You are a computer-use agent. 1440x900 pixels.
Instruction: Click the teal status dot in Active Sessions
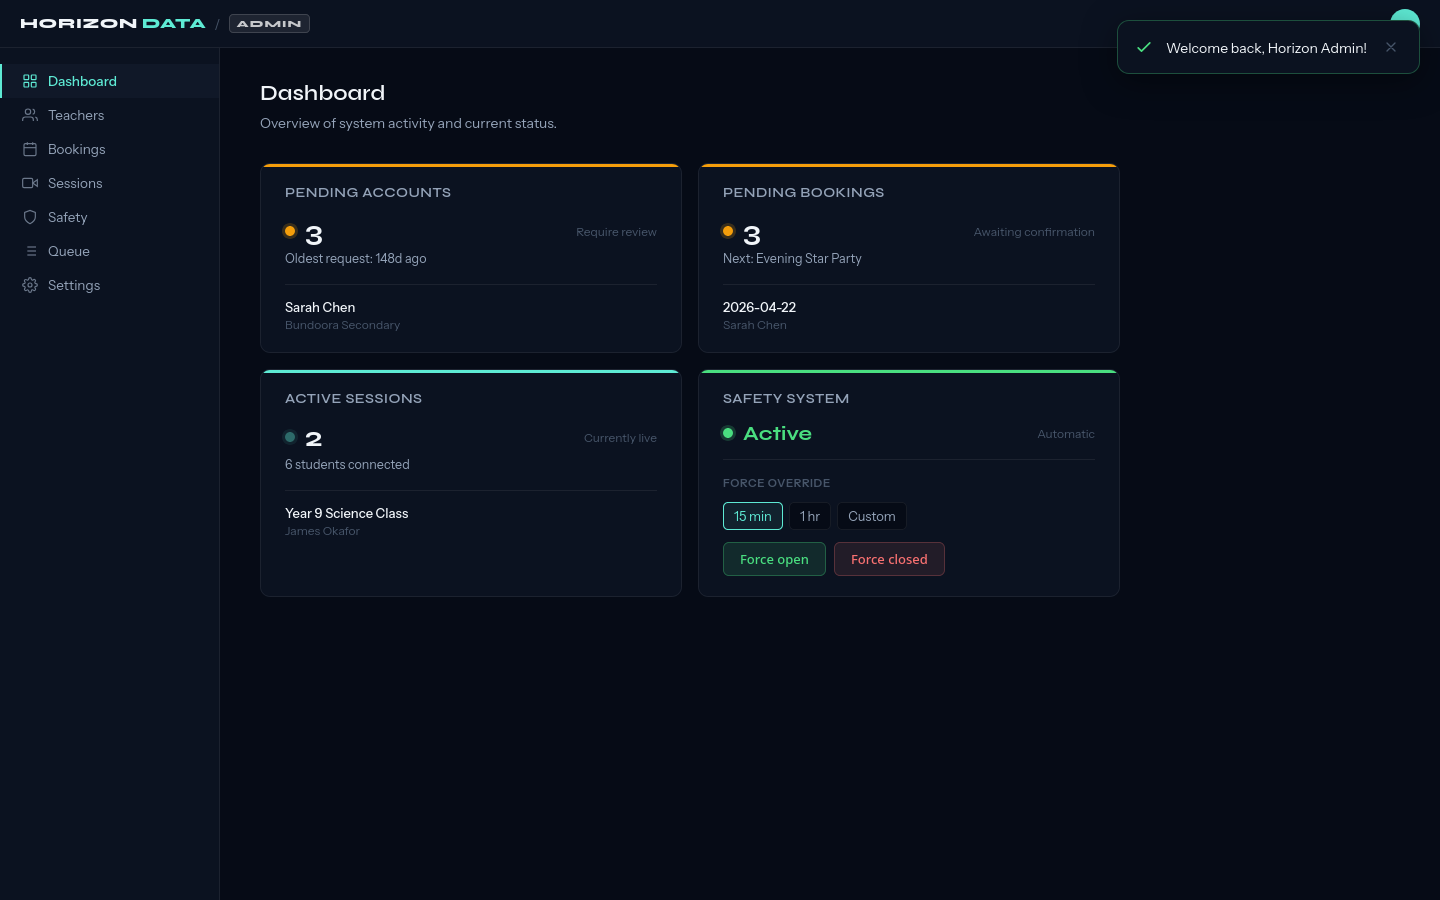(290, 437)
